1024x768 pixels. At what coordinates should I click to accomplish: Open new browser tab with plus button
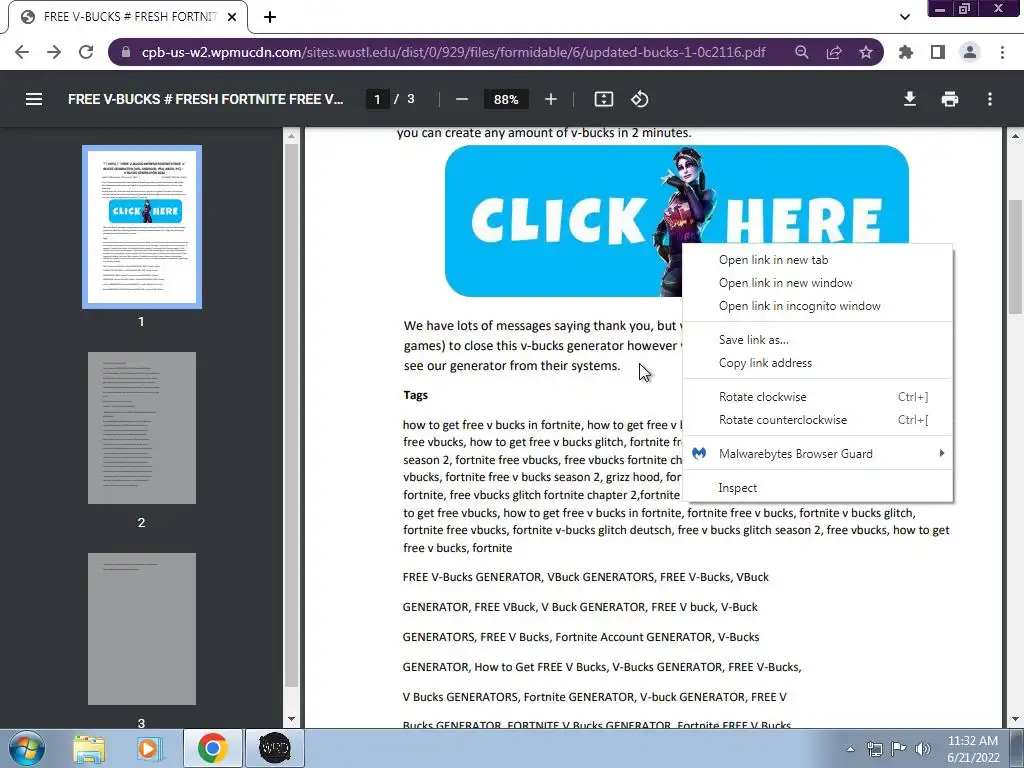[x=270, y=17]
